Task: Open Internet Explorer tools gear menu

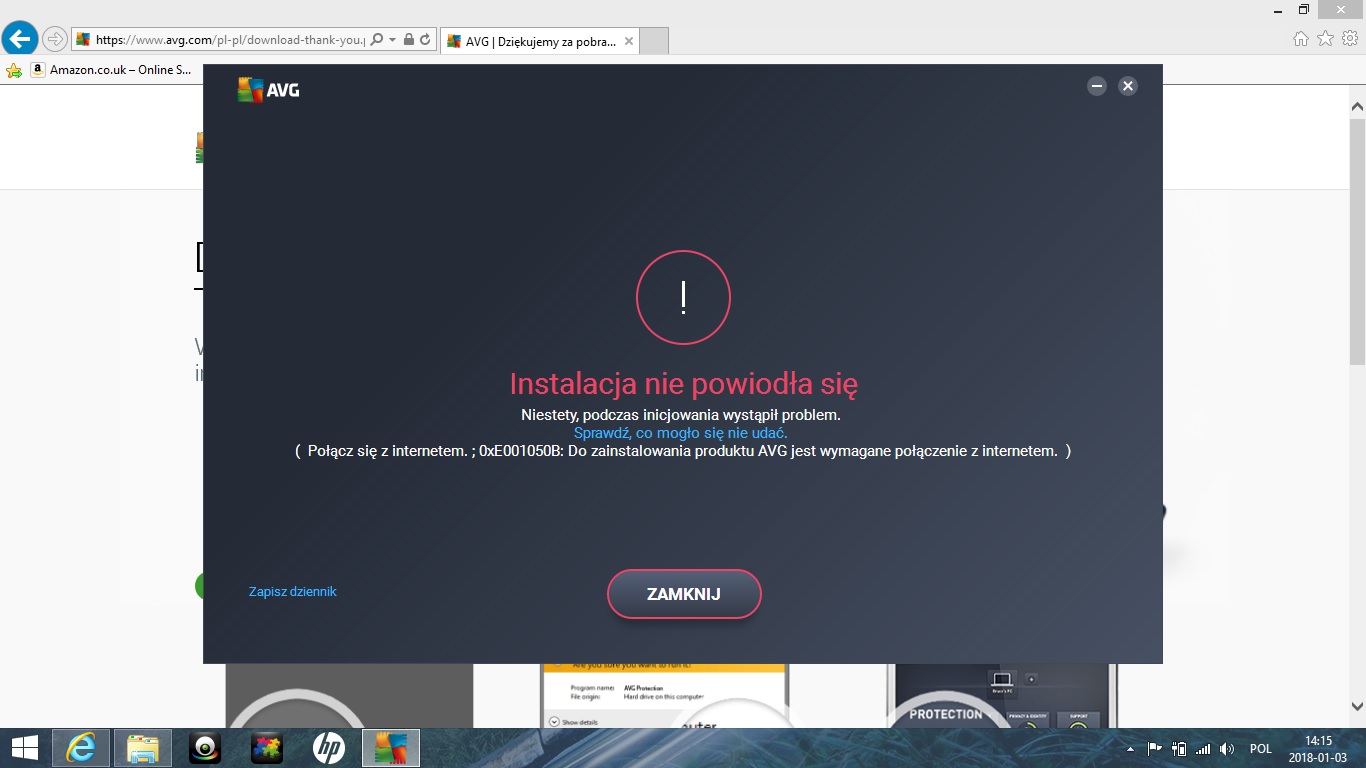Action: pos(1350,39)
